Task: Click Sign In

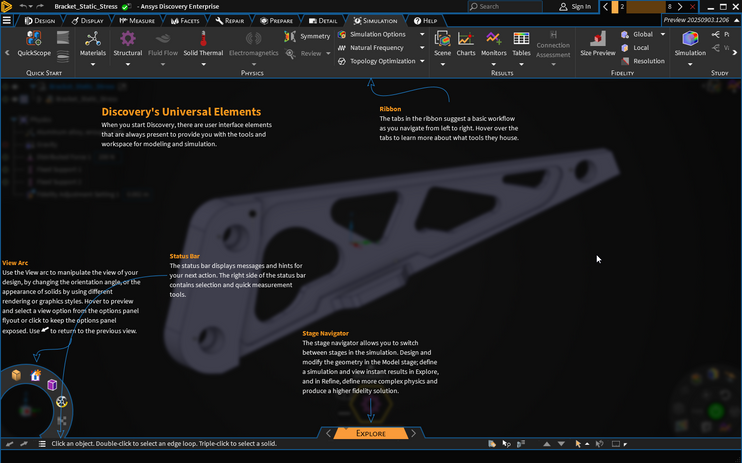Action: (575, 7)
